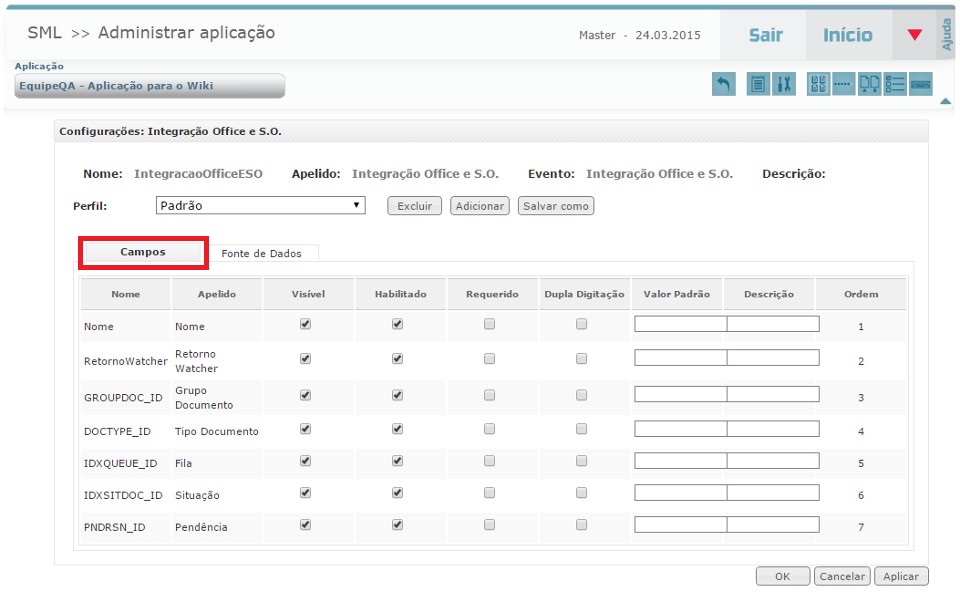Open the Perfil dropdown showing Padrão
Screen dimensions: 960x602
pos(260,205)
